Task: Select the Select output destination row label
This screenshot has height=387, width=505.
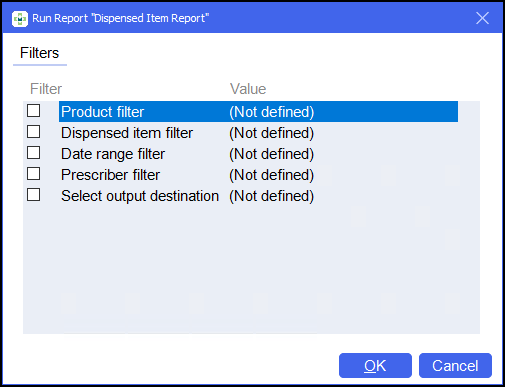Action: coord(140,196)
